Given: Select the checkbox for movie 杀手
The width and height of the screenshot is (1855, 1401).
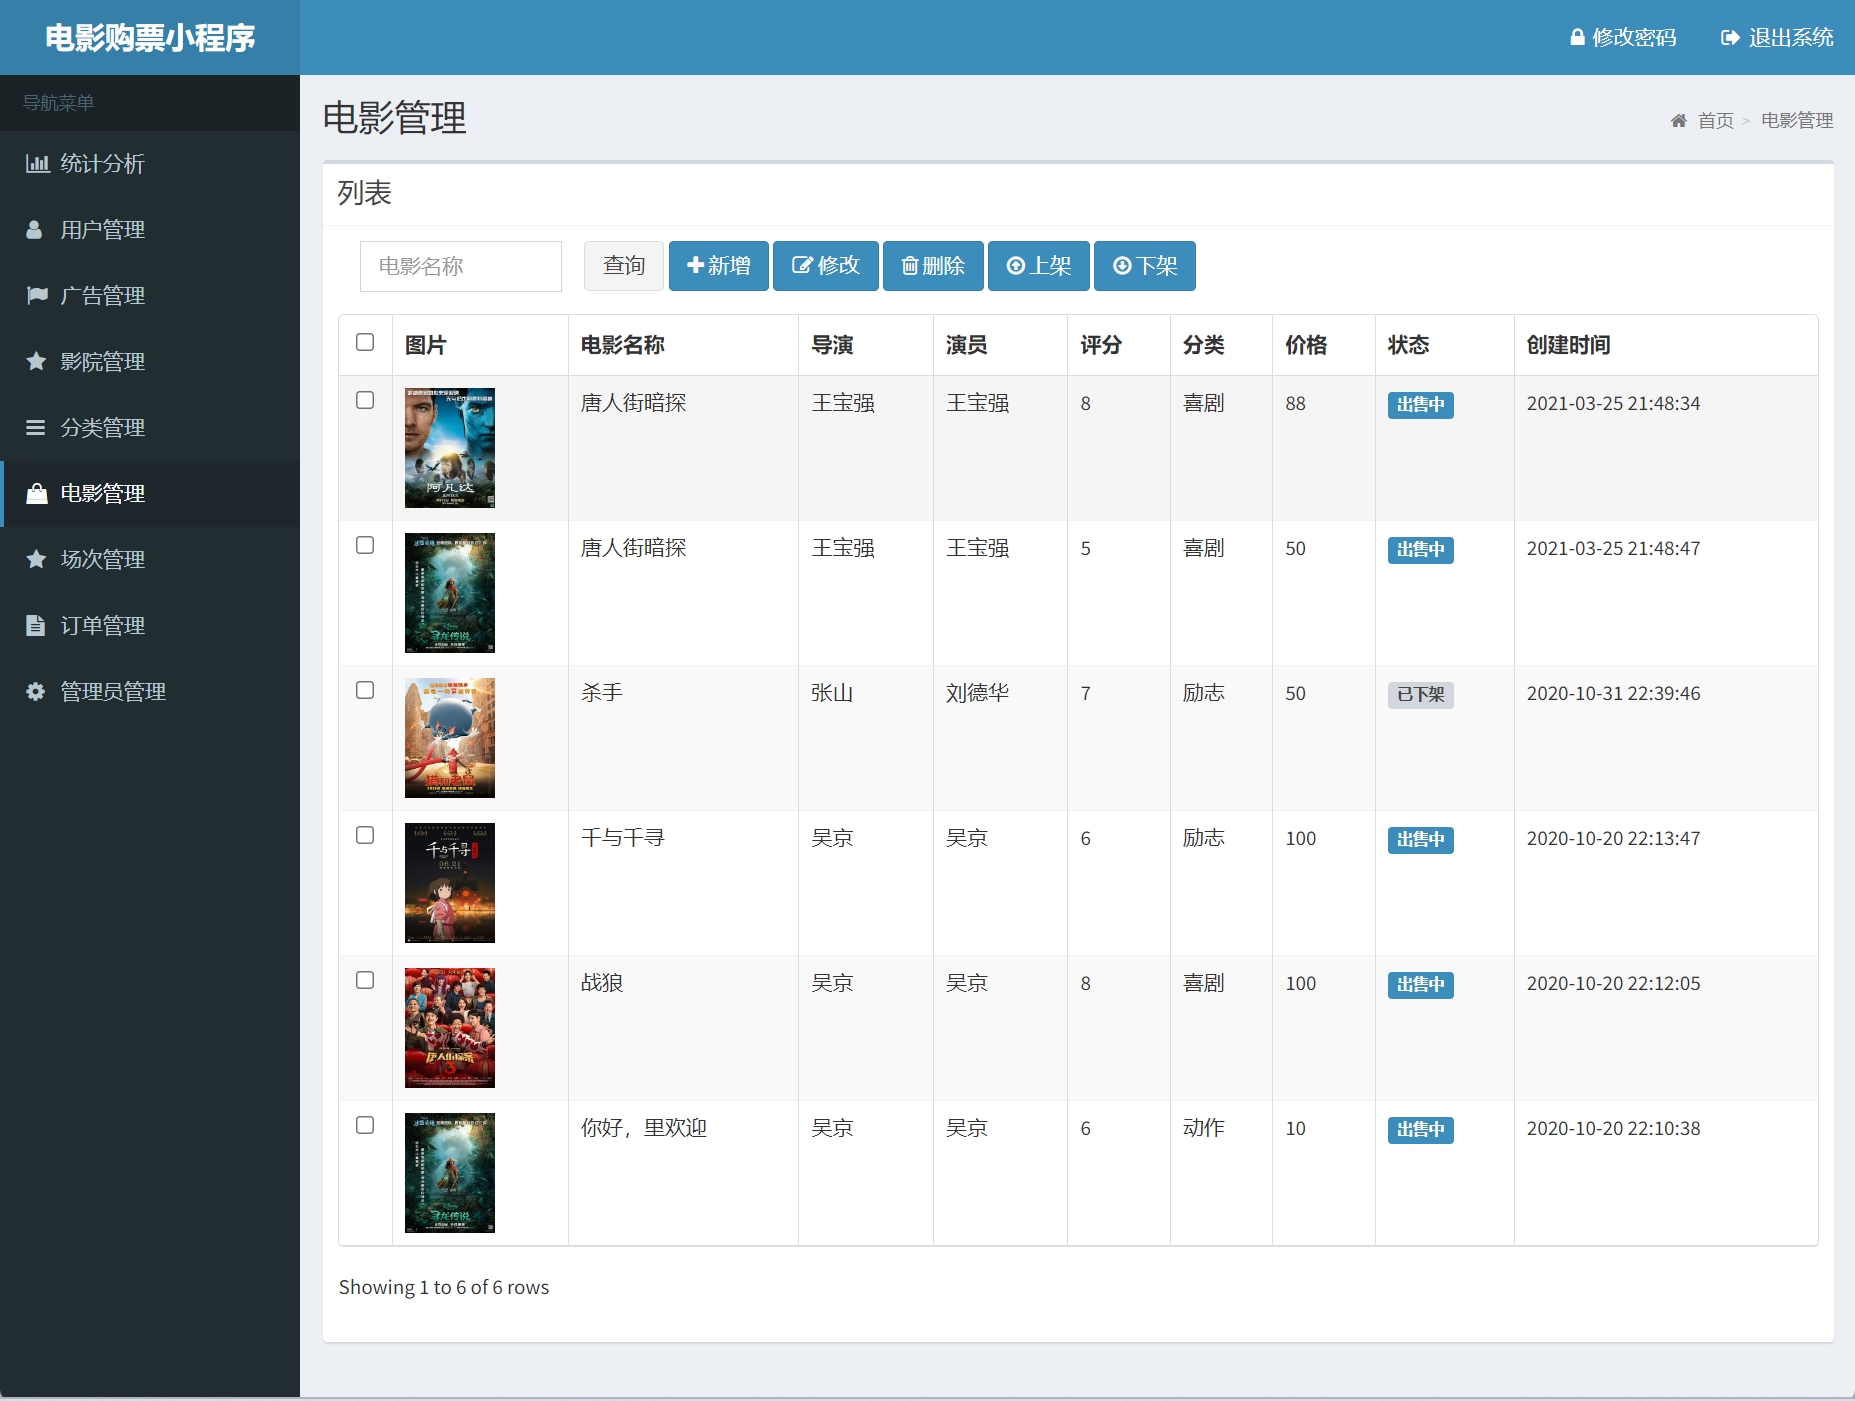Looking at the screenshot, I should [x=365, y=690].
